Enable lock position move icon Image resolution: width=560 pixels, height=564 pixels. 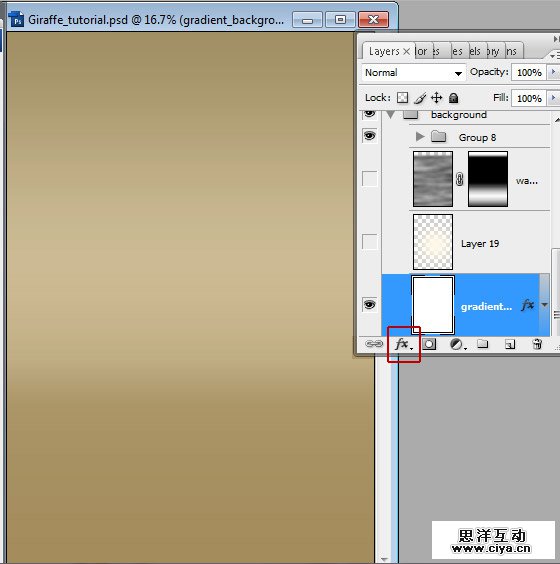(x=436, y=97)
